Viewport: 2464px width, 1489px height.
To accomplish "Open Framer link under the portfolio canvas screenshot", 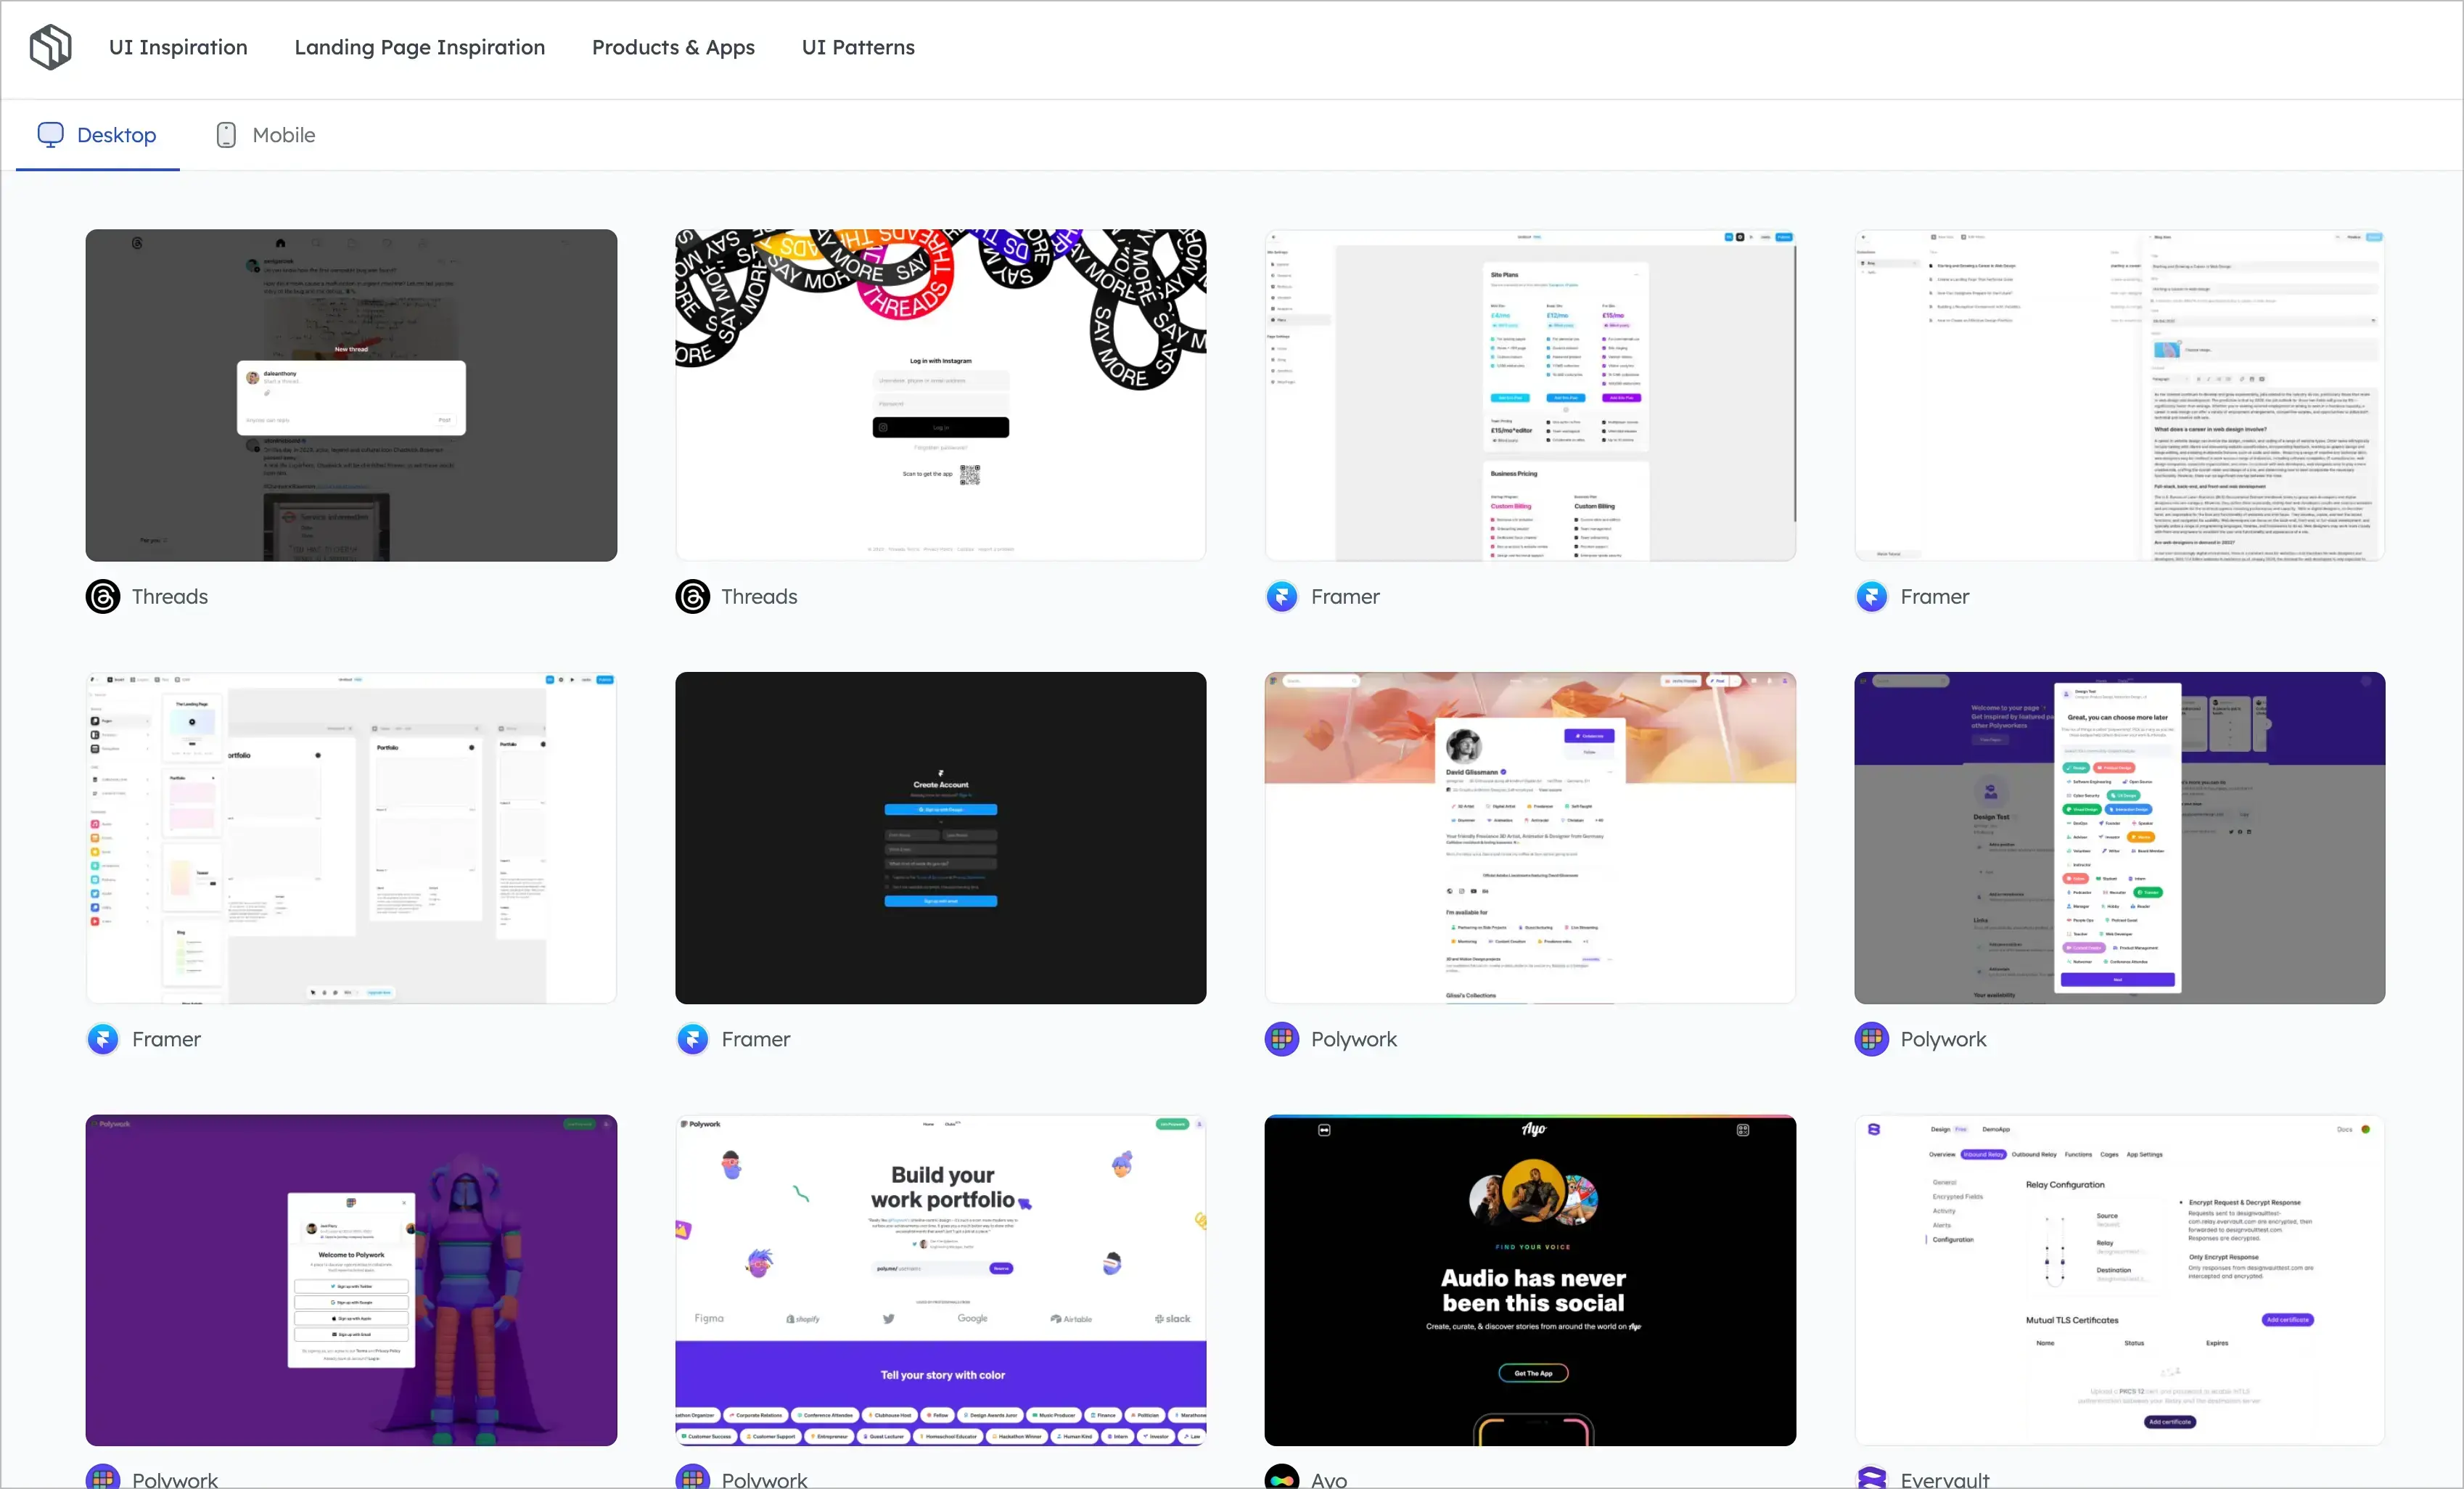I will coord(166,1039).
